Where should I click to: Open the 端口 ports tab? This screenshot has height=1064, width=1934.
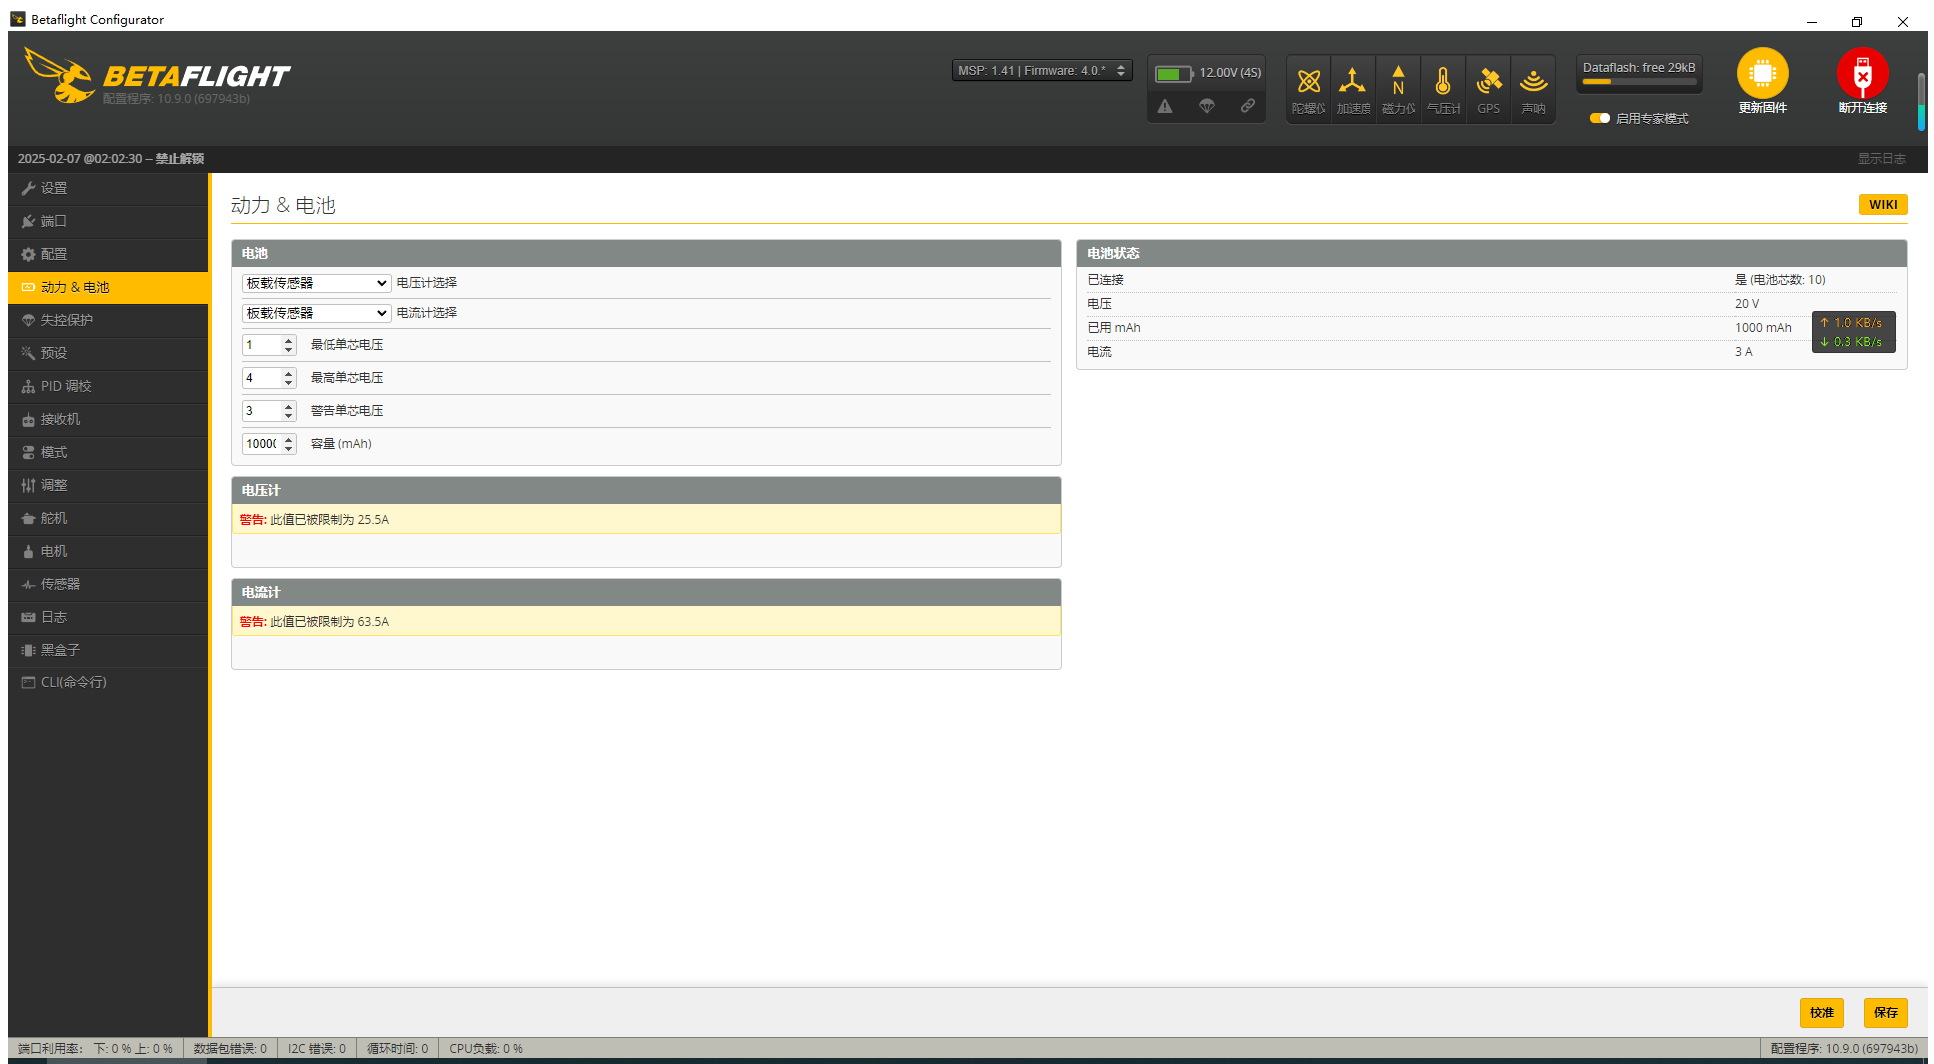(108, 221)
